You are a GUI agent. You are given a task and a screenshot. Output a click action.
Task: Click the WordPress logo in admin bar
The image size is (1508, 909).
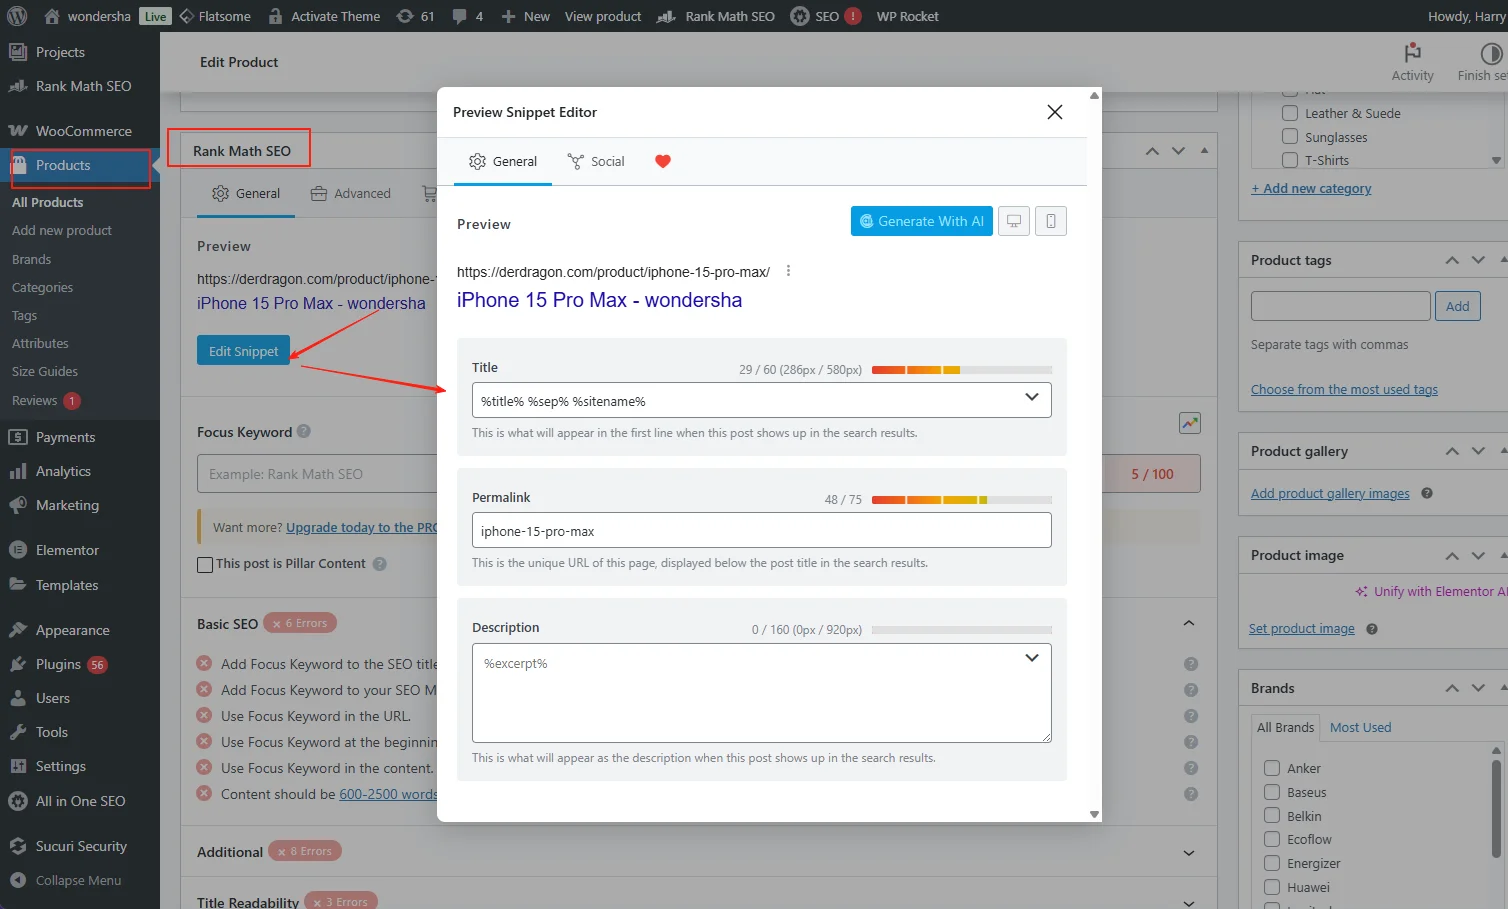(x=17, y=16)
